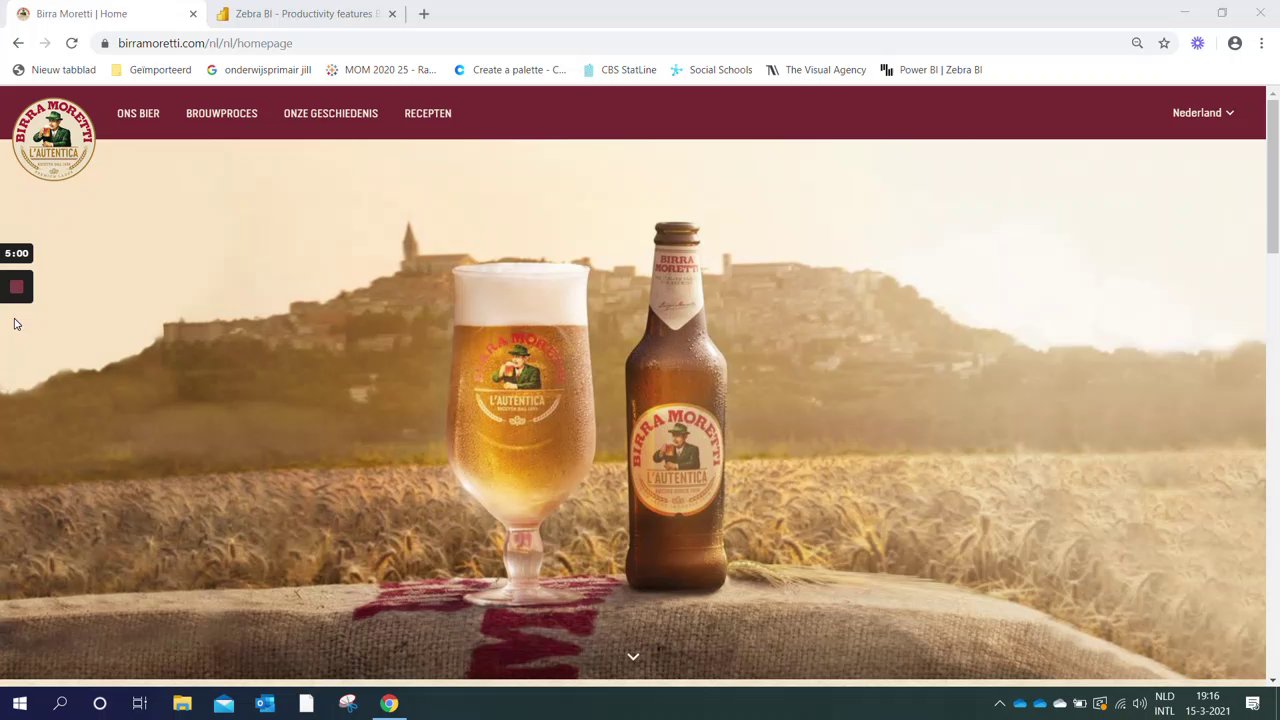Close the Birra Moretti tab
The width and height of the screenshot is (1280, 720).
point(193,14)
